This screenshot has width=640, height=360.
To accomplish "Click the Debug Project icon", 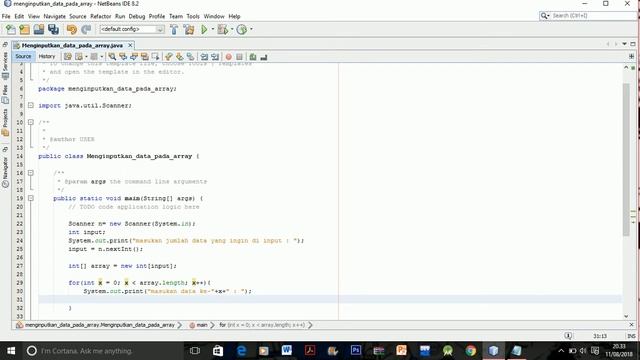I will click(222, 29).
